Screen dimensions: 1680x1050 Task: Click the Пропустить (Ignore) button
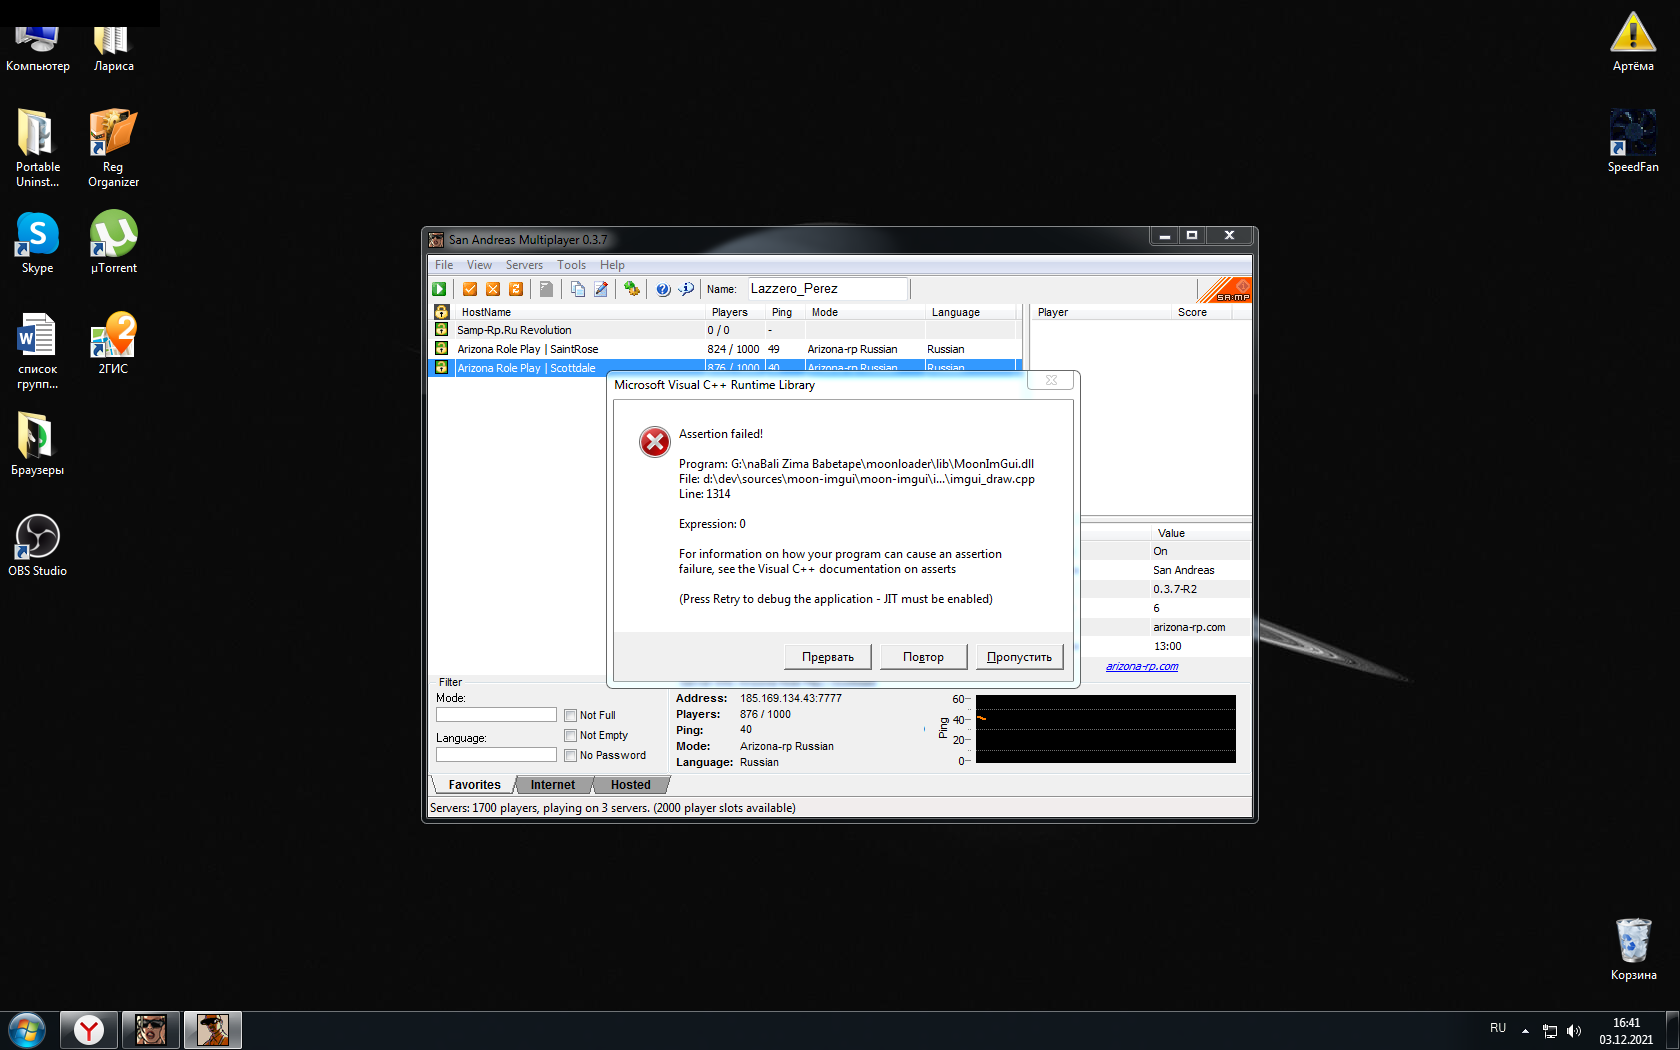[x=1018, y=657]
